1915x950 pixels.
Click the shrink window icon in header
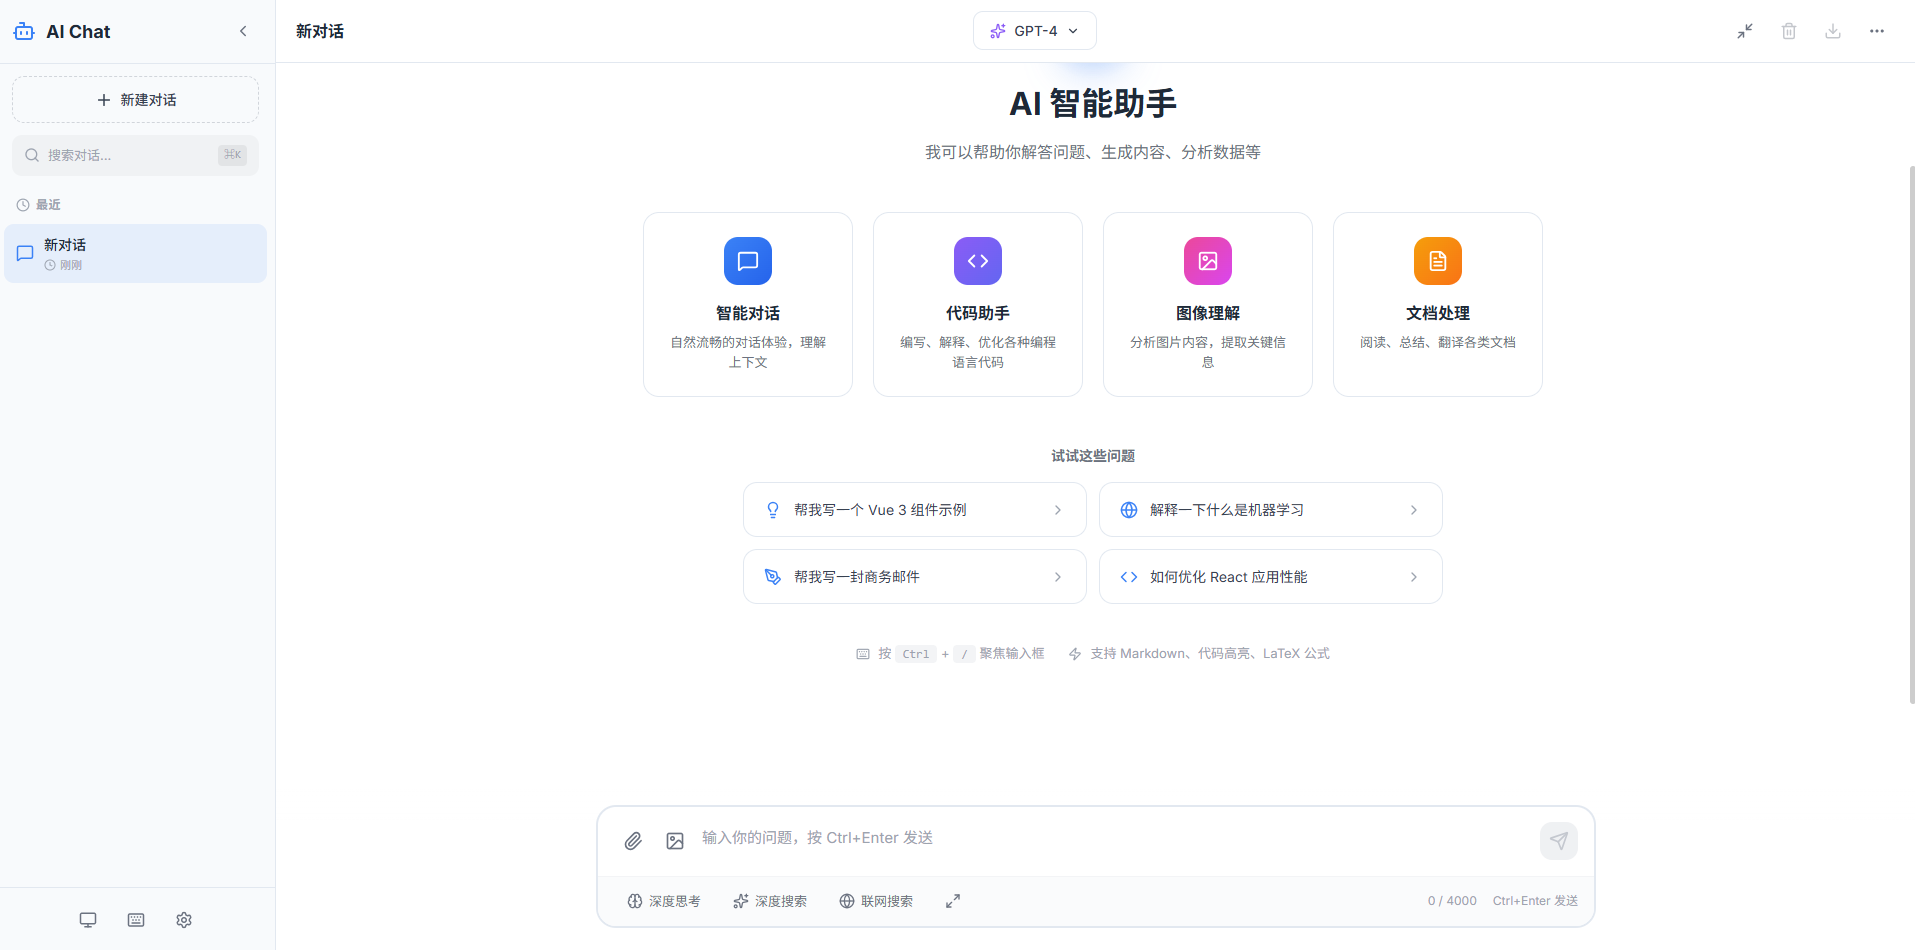(1745, 31)
